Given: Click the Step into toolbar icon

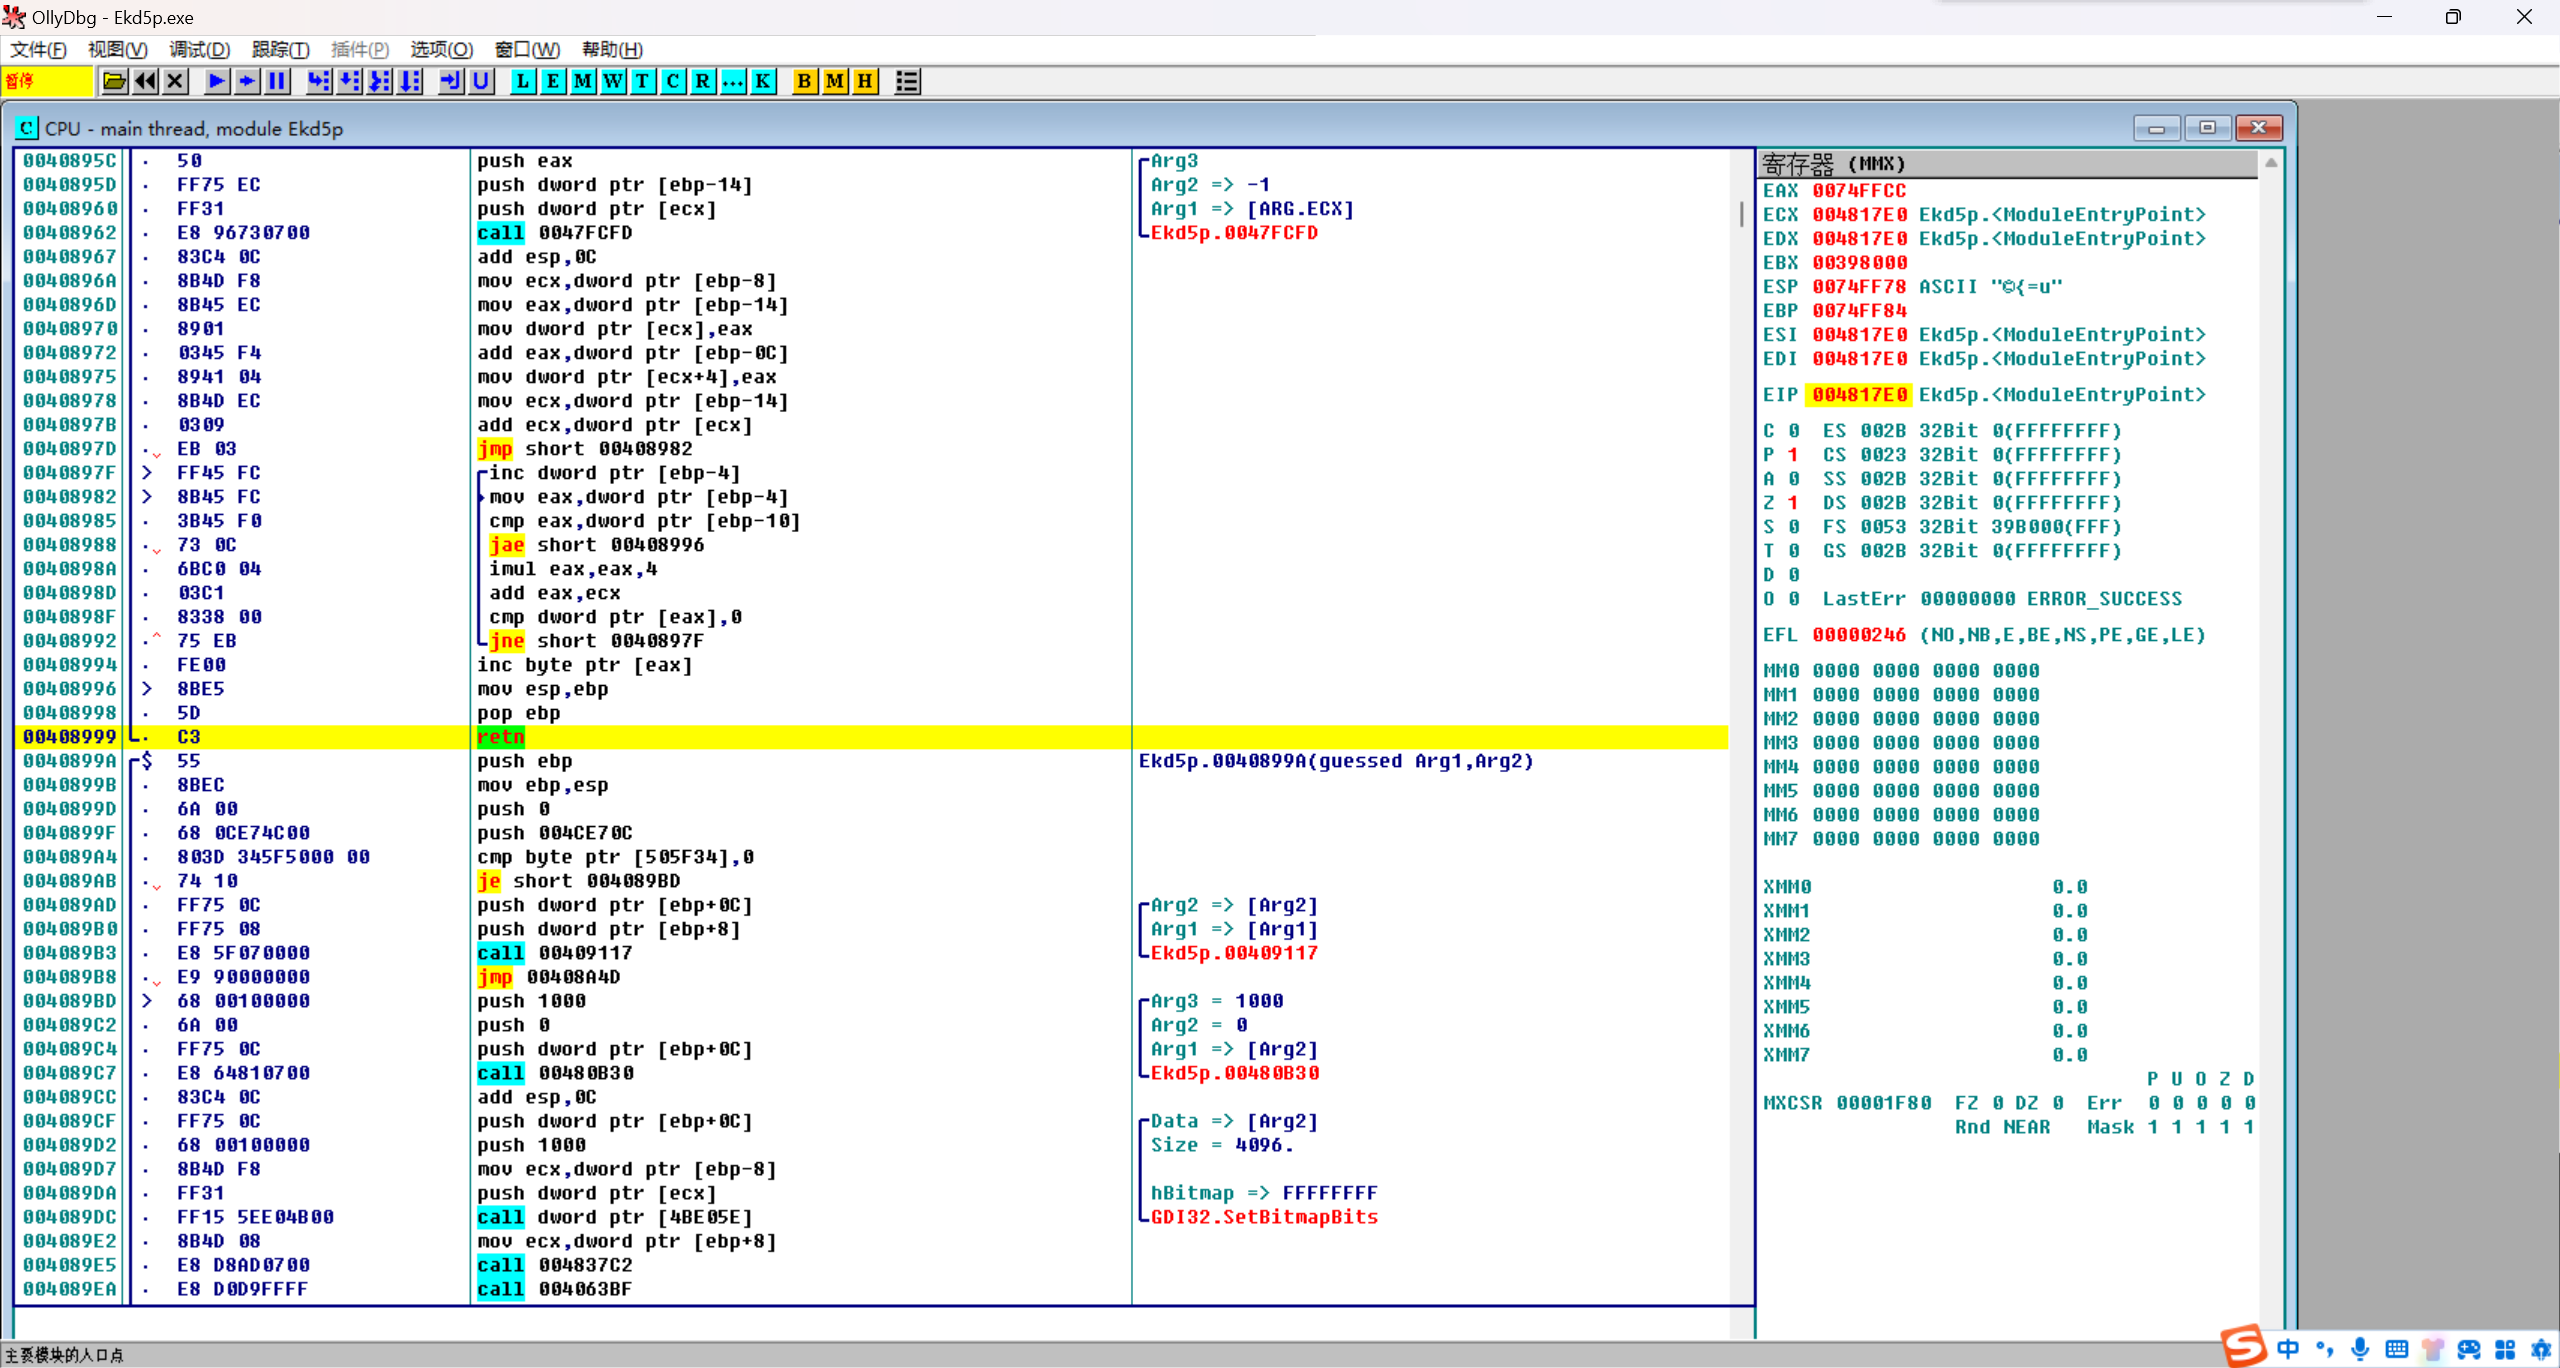Looking at the screenshot, I should (x=318, y=82).
